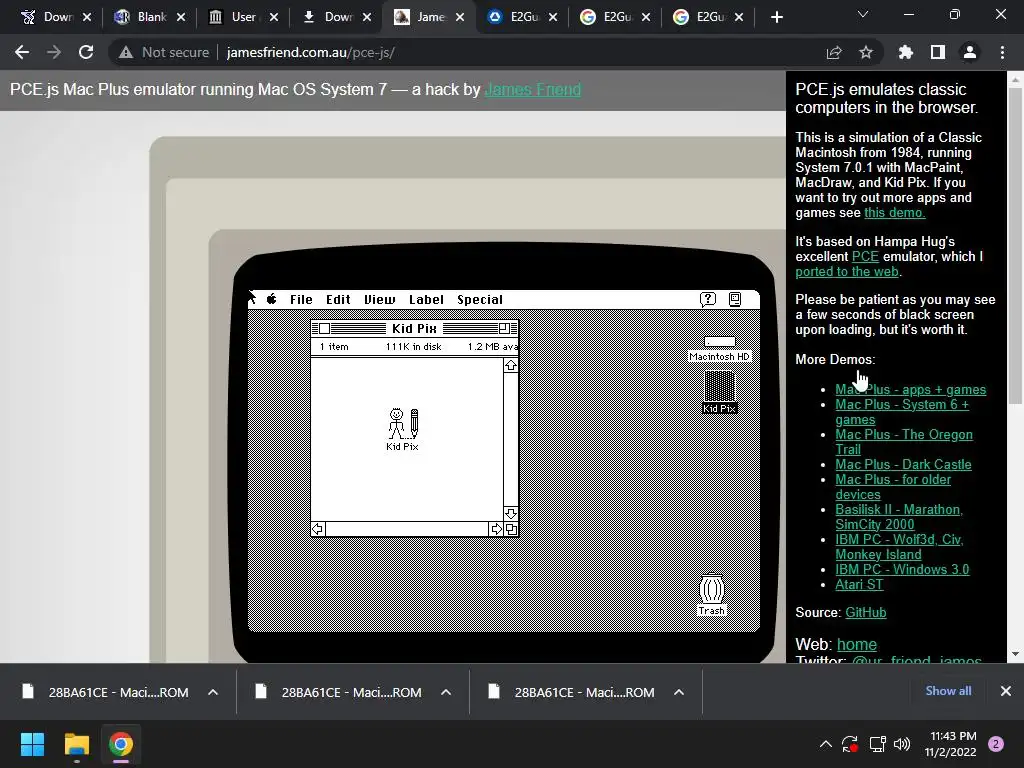Screen dimensions: 1024x768
Task: Open the PCE emulator link
Action: (865, 257)
